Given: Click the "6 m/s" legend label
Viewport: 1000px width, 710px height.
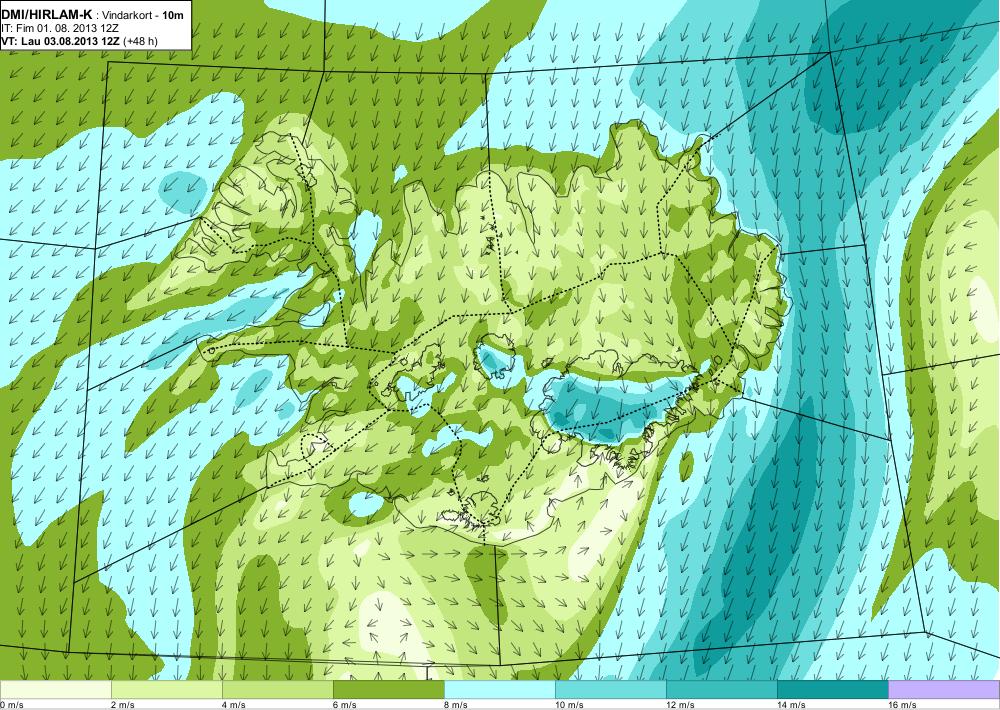Looking at the screenshot, I should coord(344,705).
